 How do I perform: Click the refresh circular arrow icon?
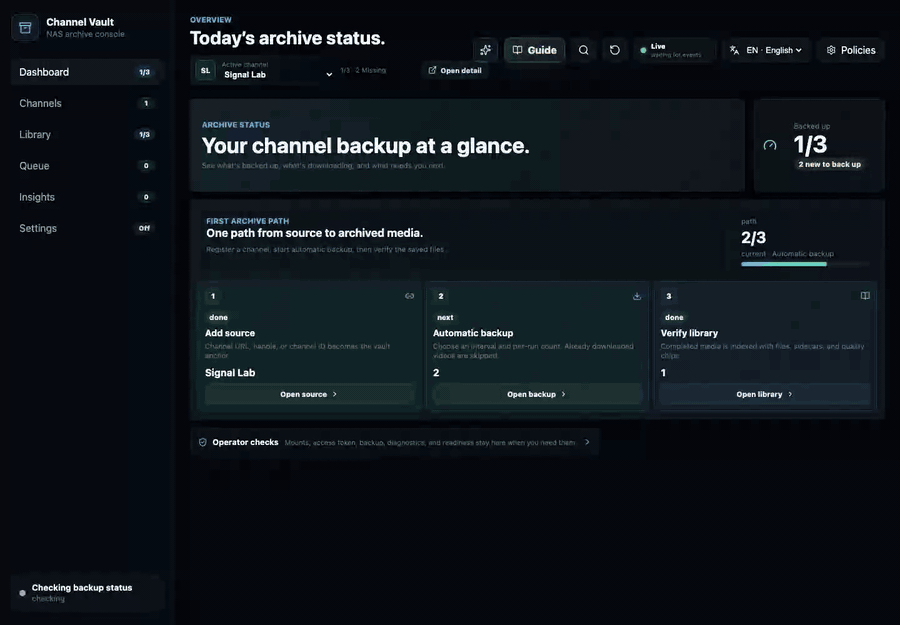pos(615,50)
